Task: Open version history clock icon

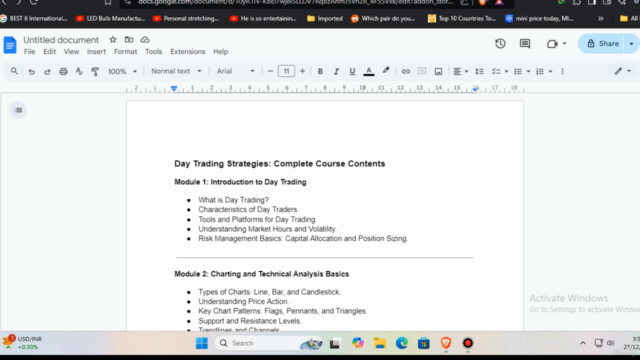Action: [x=500, y=44]
